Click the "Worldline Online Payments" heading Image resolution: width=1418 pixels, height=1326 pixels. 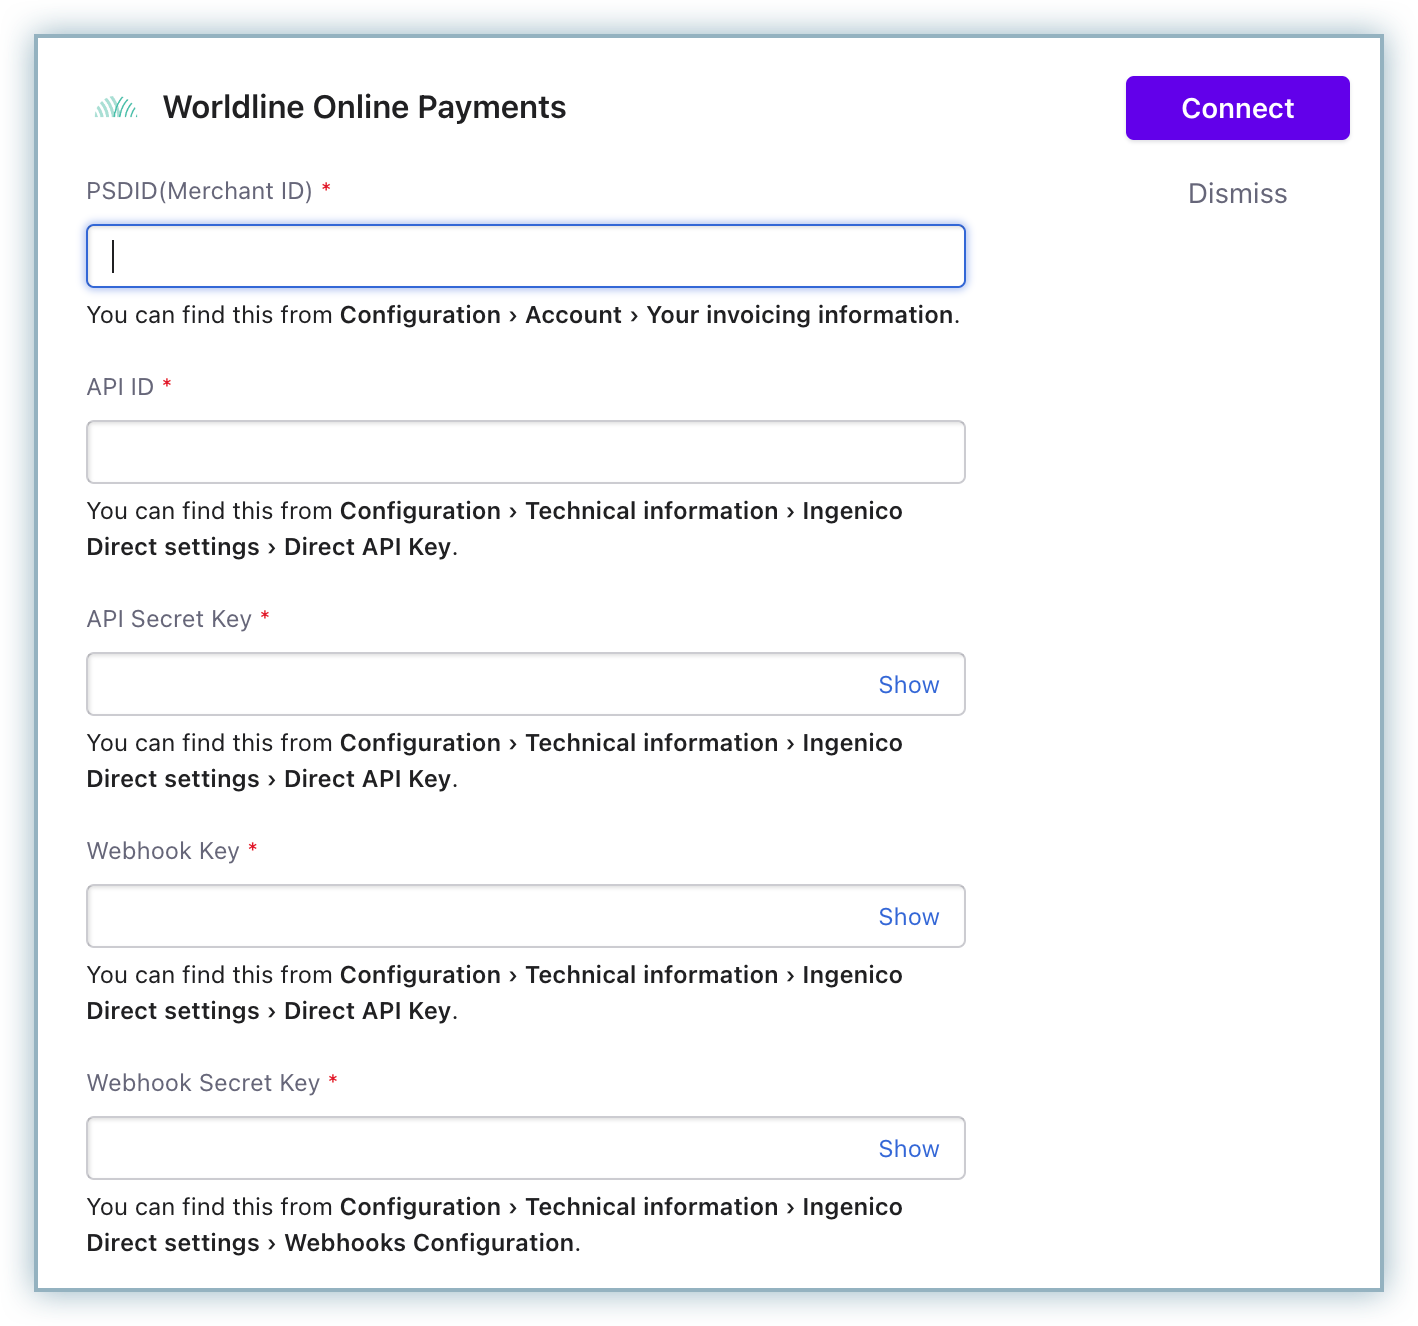pyautogui.click(x=364, y=107)
